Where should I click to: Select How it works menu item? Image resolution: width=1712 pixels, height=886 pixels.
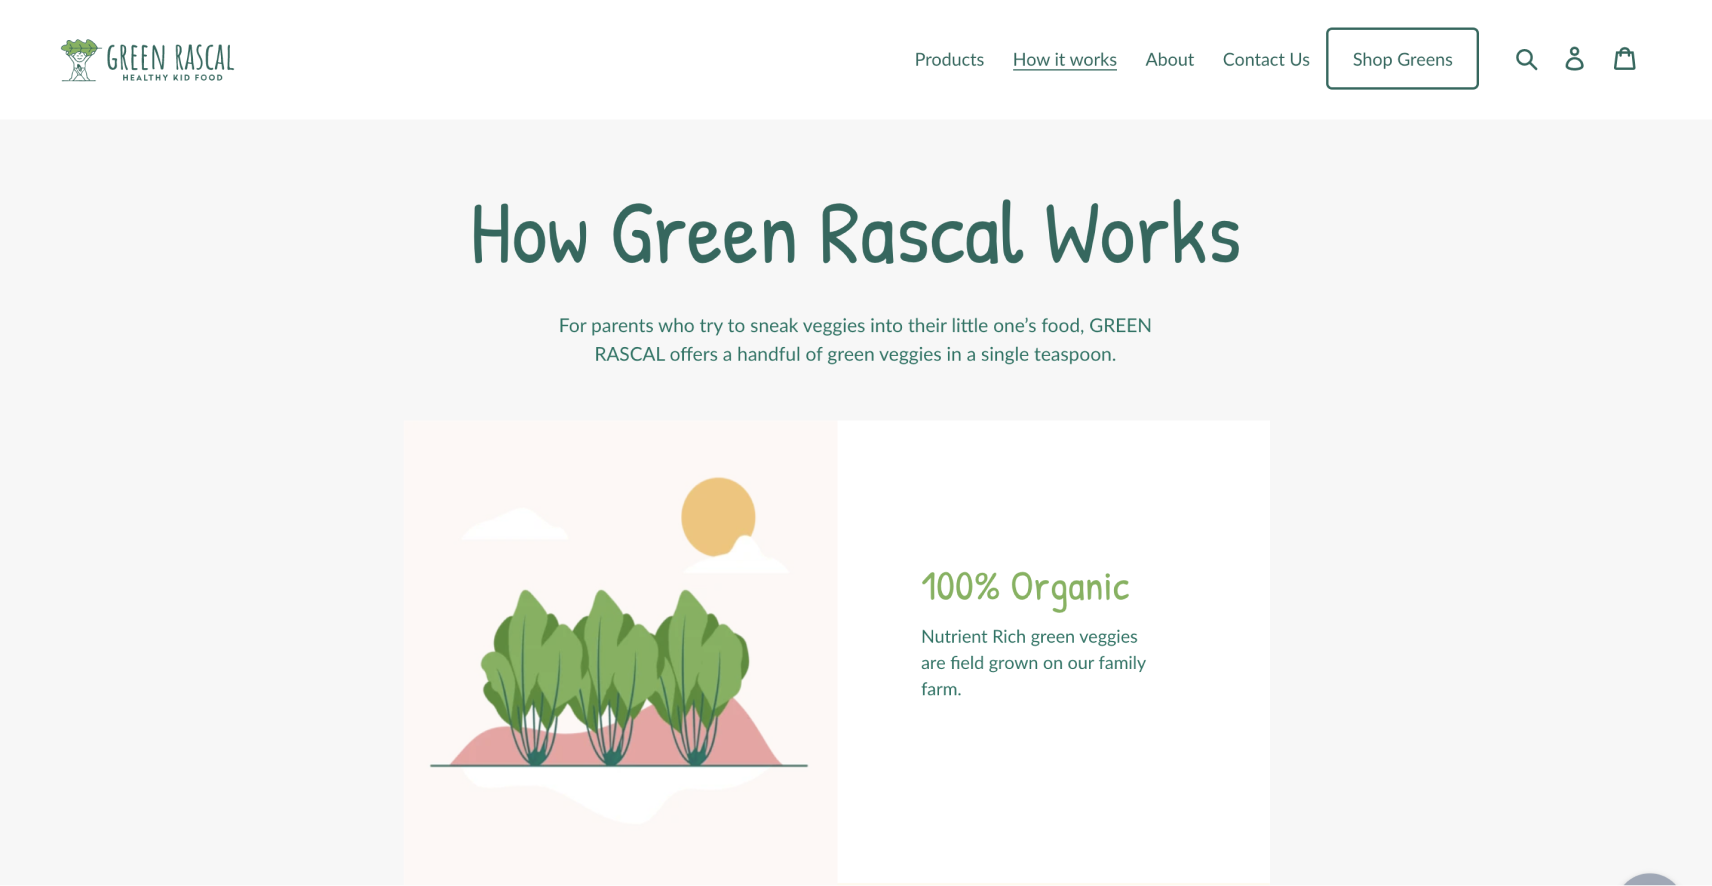click(1064, 59)
